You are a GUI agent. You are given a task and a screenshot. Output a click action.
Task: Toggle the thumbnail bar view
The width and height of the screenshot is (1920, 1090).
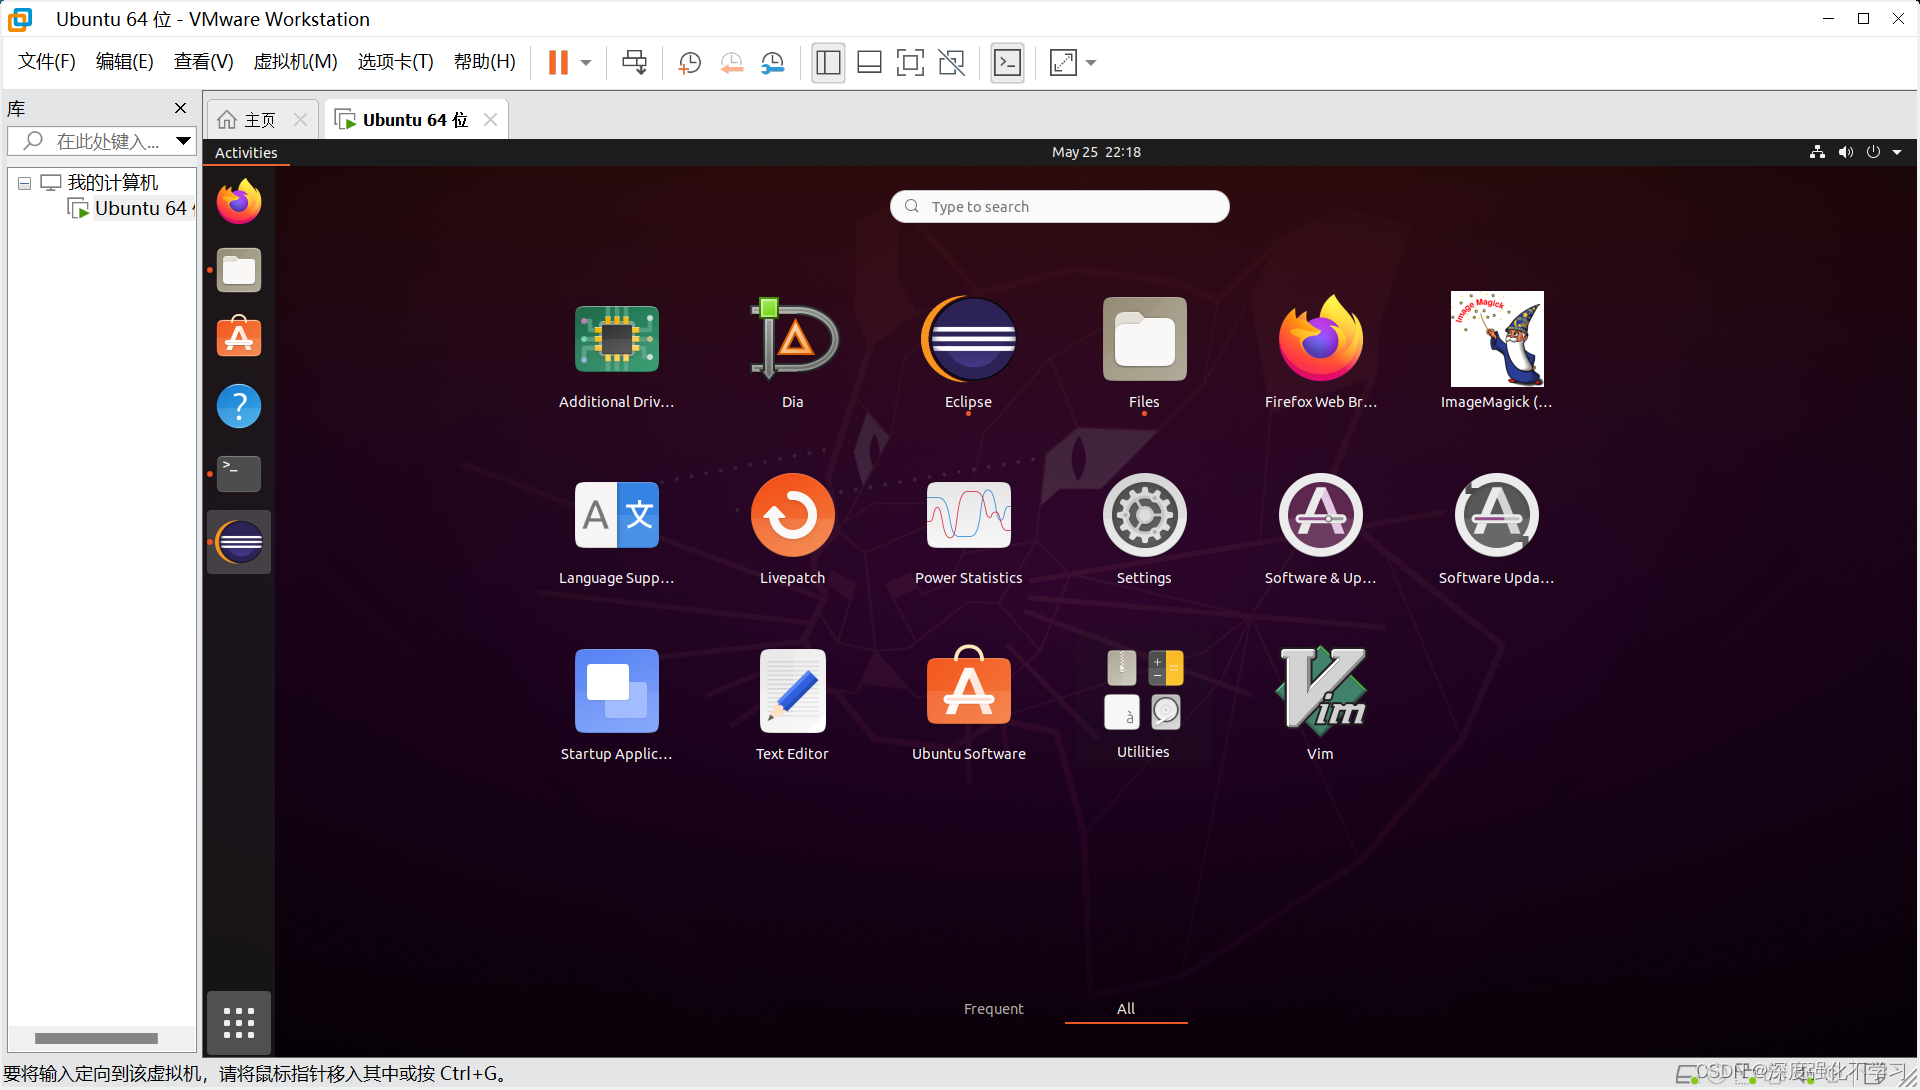click(869, 63)
